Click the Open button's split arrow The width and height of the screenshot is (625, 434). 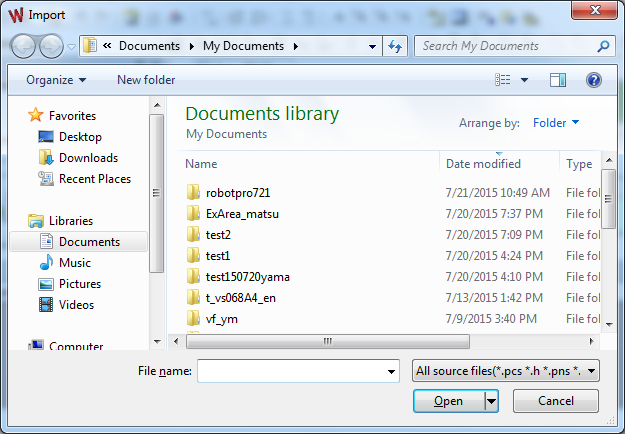coord(491,401)
